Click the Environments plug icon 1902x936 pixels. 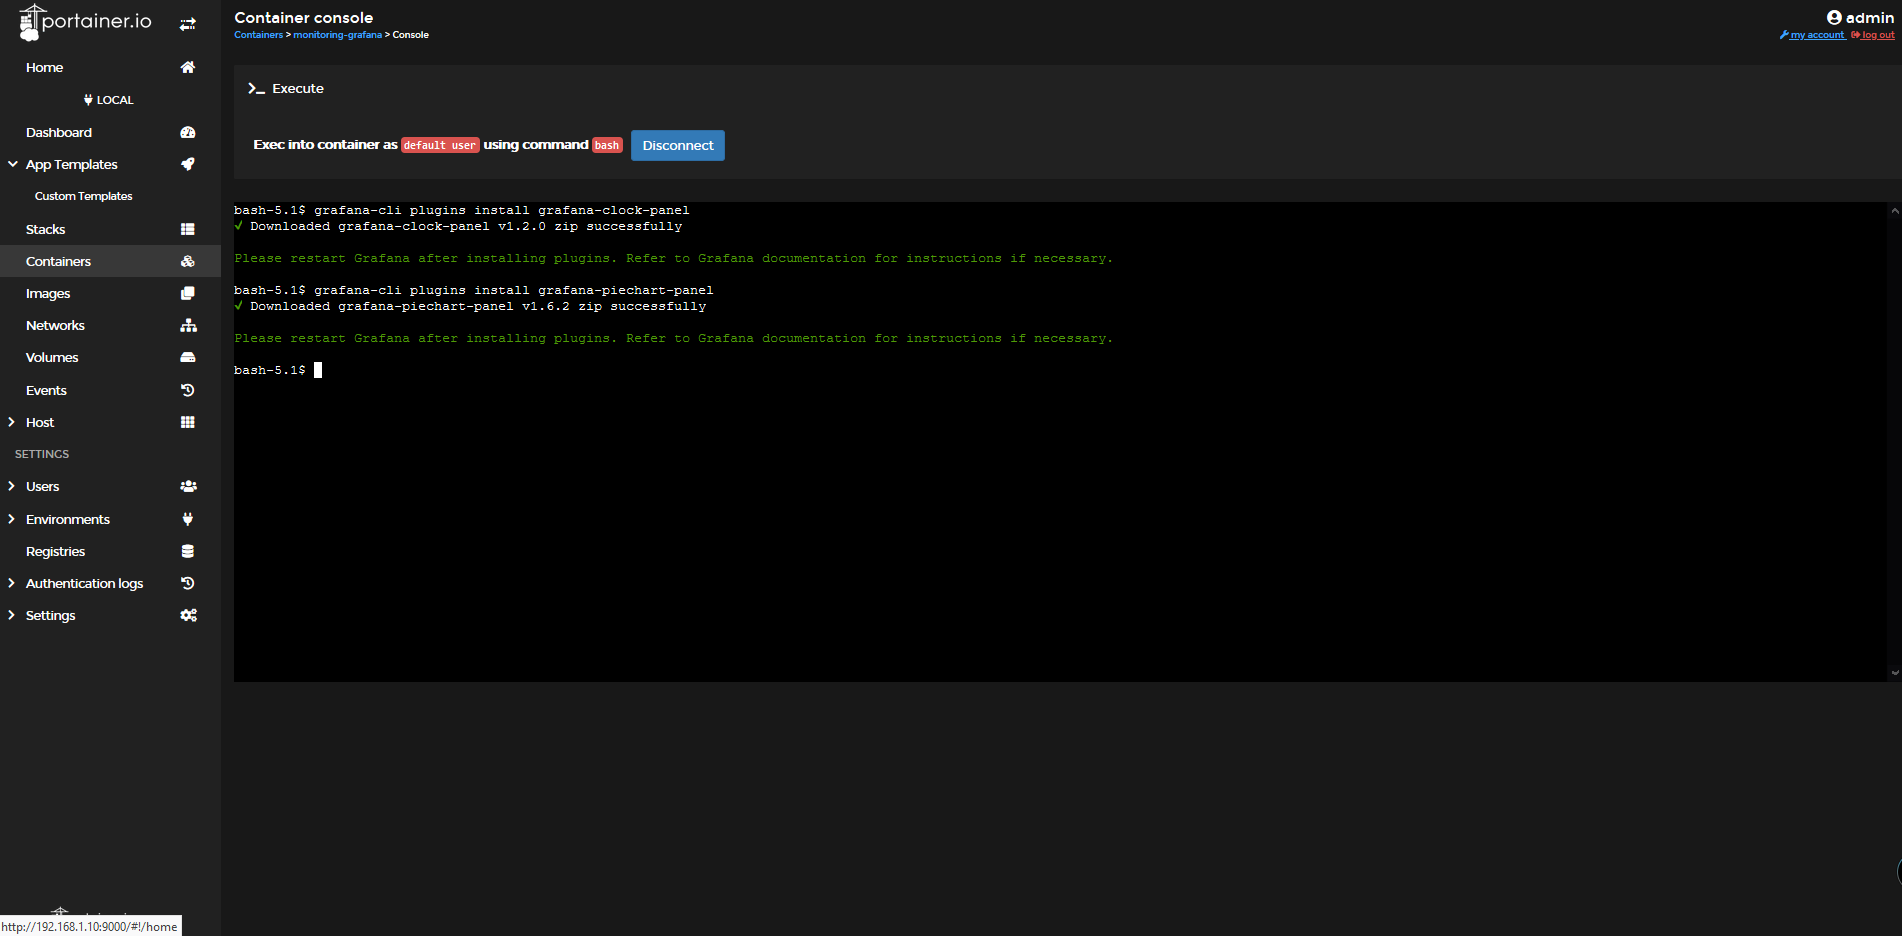(x=187, y=519)
